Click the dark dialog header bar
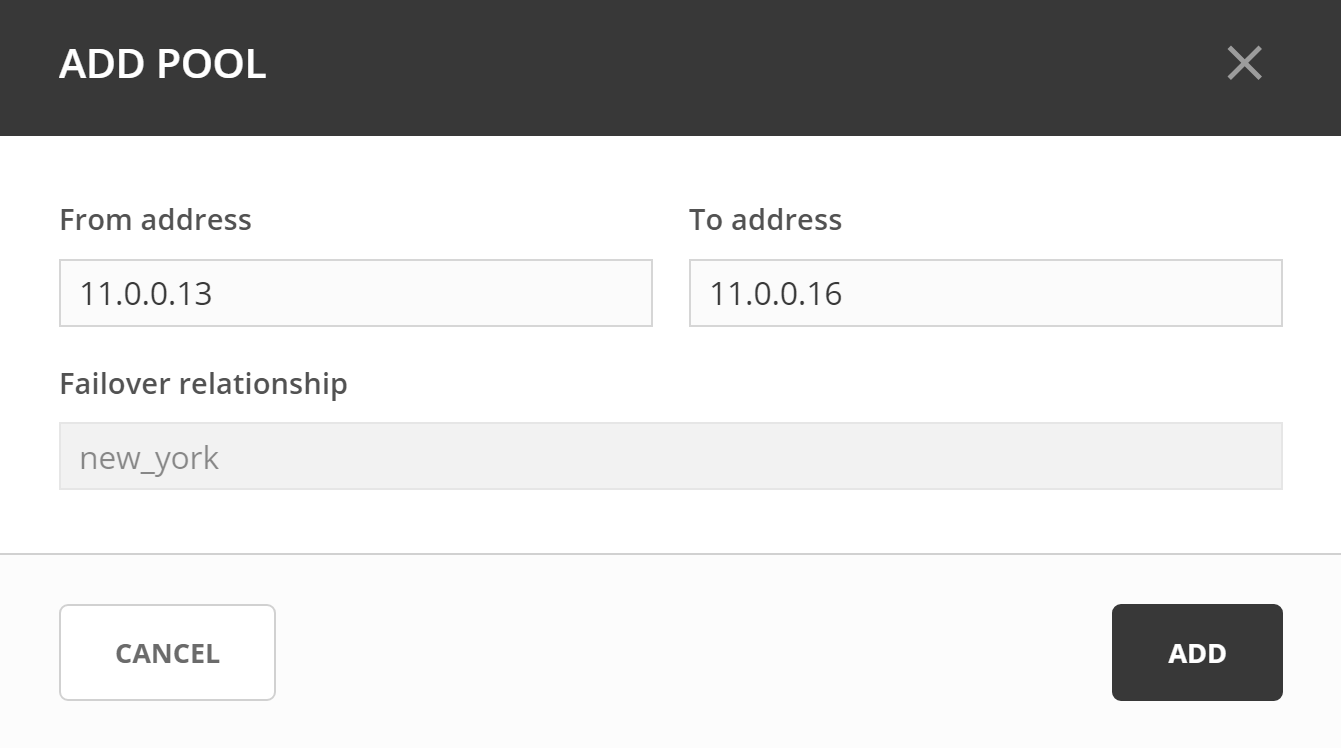The width and height of the screenshot is (1341, 748). tap(700, 66)
